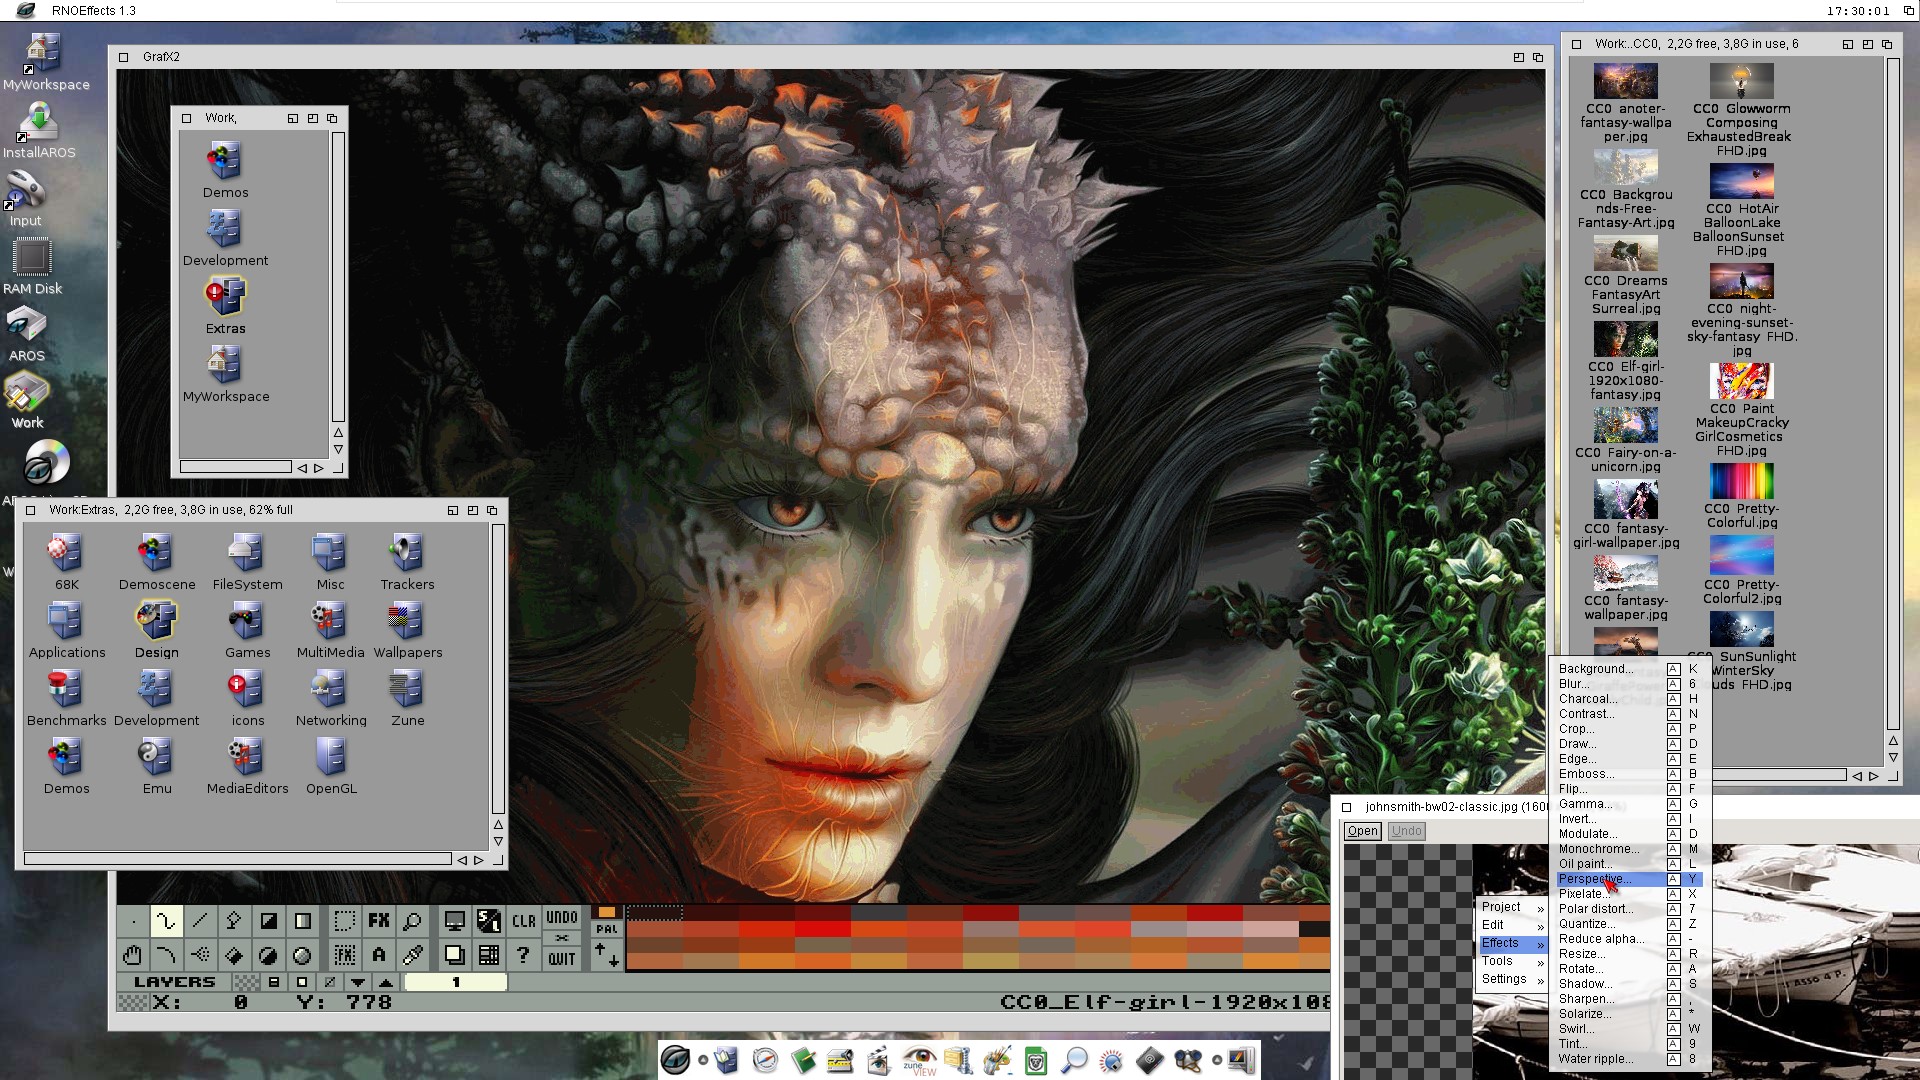Open the InstallAROS desktop icon

[38, 131]
